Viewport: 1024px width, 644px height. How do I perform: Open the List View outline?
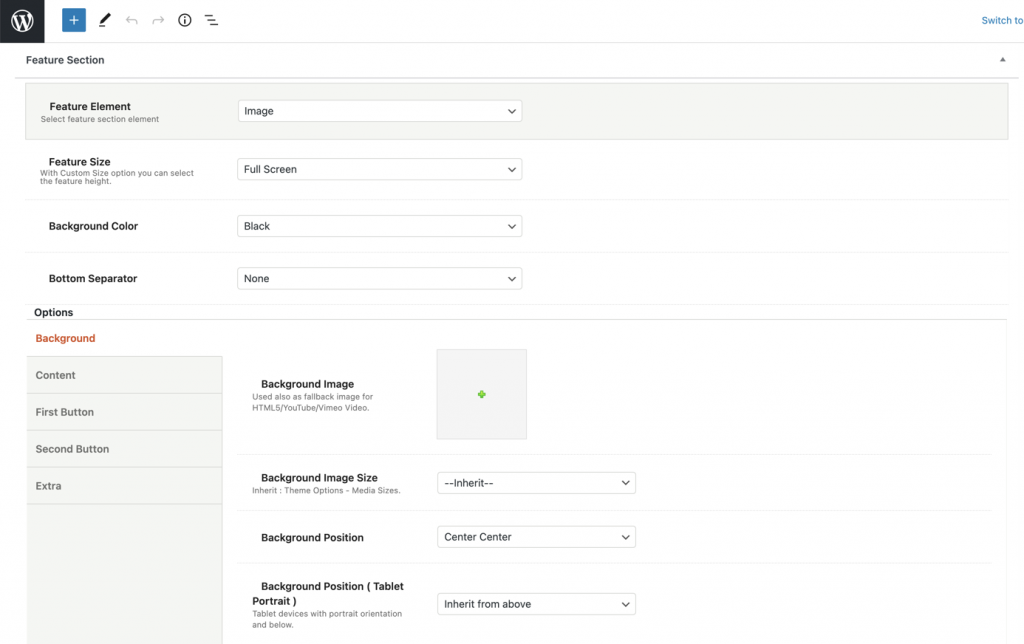tap(211, 20)
